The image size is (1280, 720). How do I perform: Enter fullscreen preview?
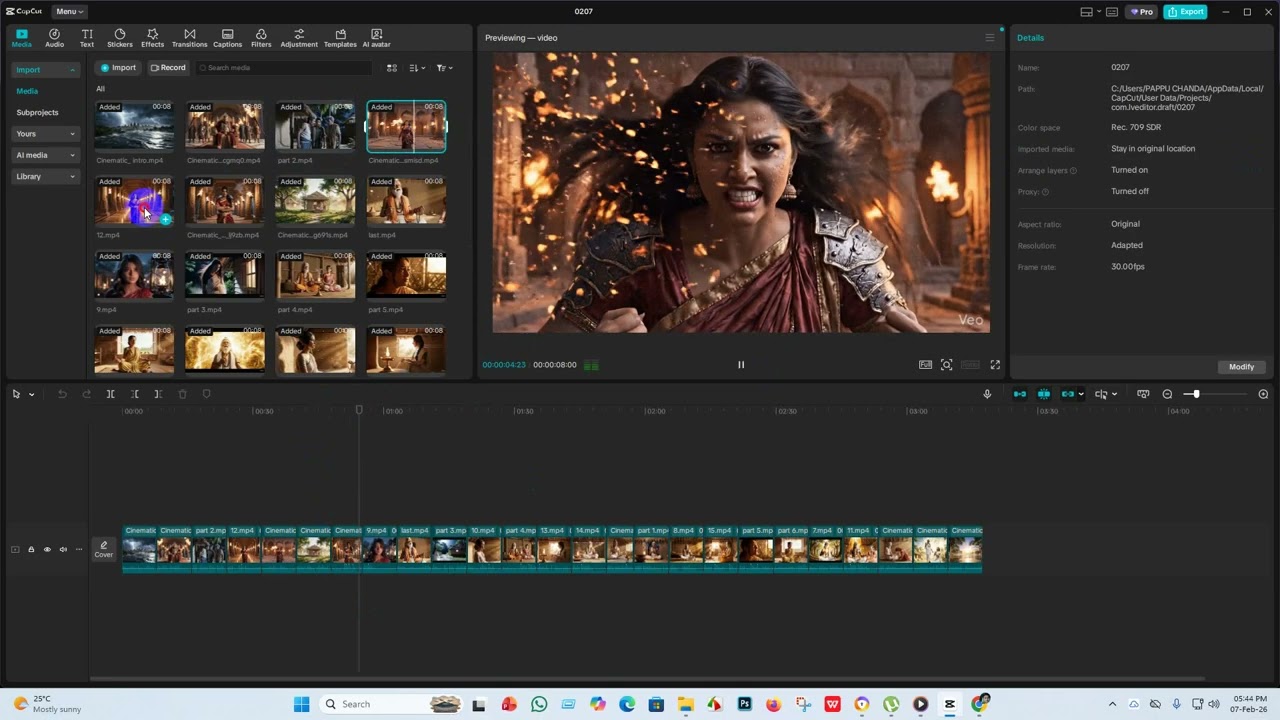tap(995, 365)
